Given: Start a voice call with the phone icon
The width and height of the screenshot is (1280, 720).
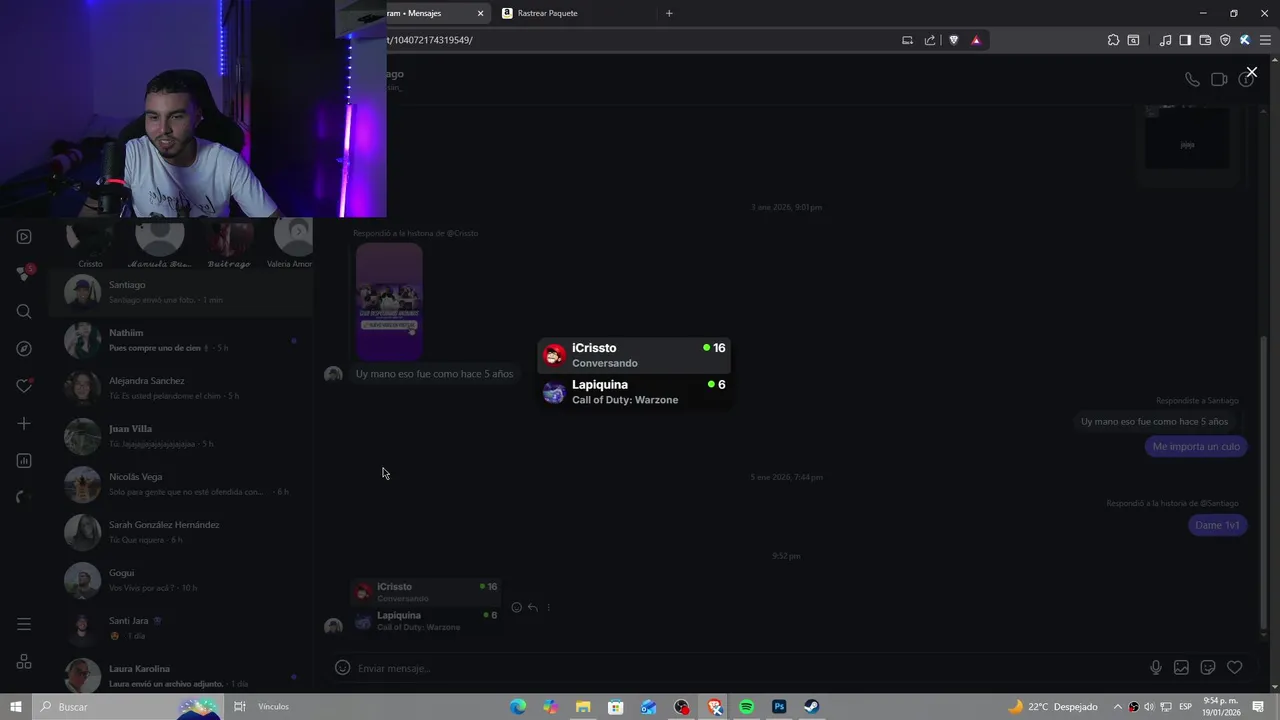Looking at the screenshot, I should pos(1192,79).
